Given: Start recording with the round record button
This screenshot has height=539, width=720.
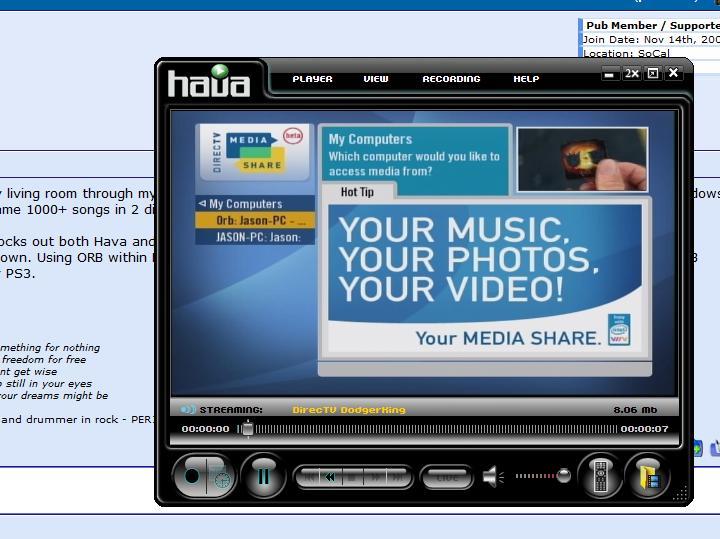Looking at the screenshot, I should pos(192,477).
